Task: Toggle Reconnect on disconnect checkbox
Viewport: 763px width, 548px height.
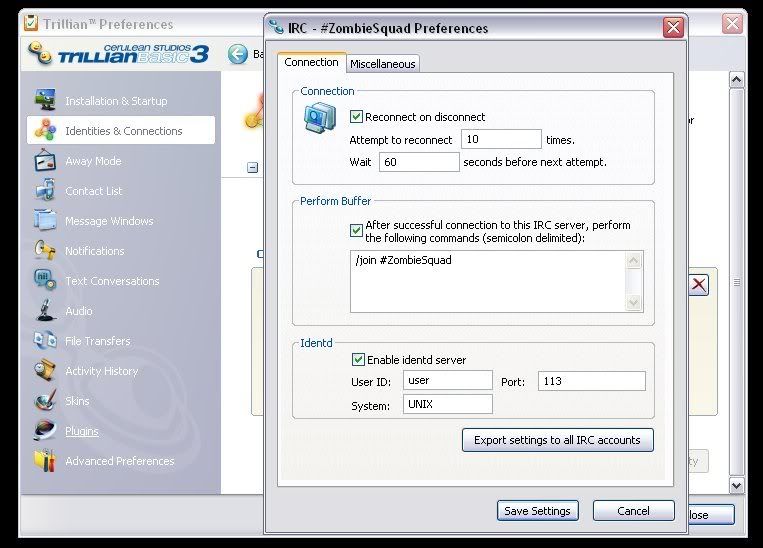Action: click(x=356, y=117)
